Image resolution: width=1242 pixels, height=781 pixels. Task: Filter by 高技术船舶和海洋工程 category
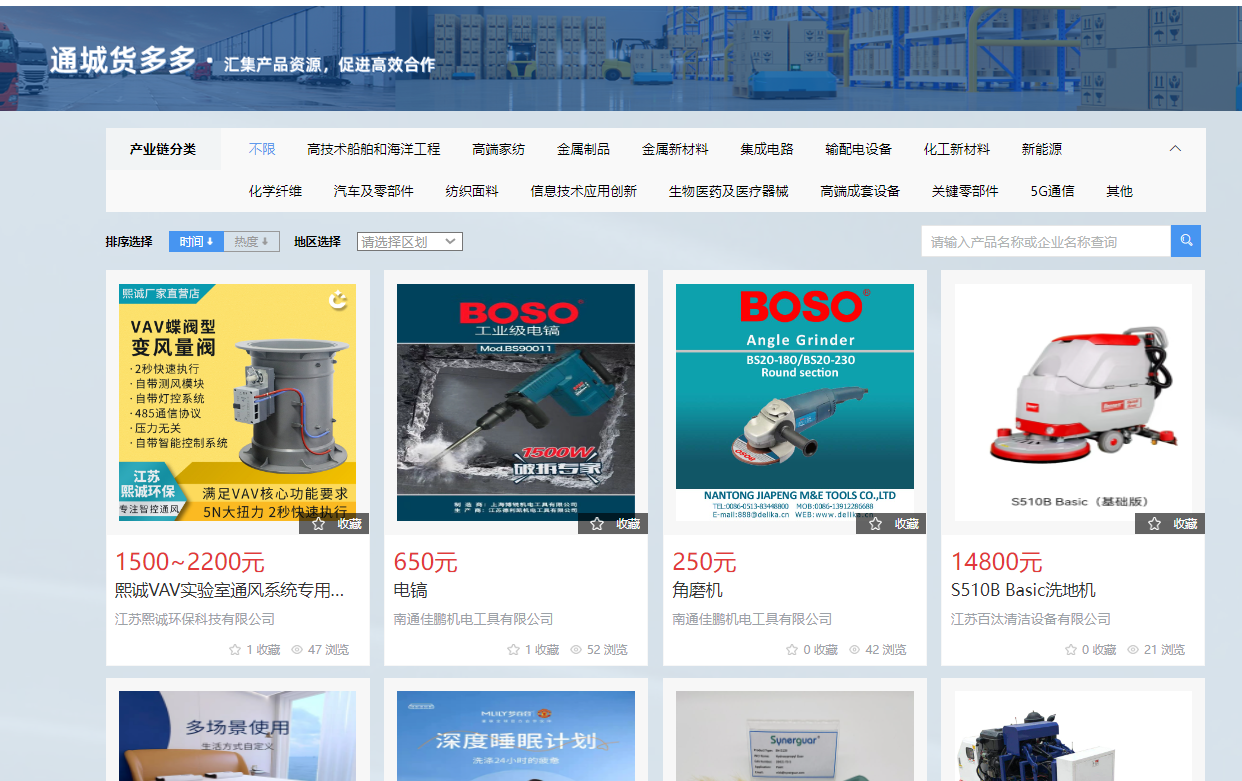coord(373,149)
